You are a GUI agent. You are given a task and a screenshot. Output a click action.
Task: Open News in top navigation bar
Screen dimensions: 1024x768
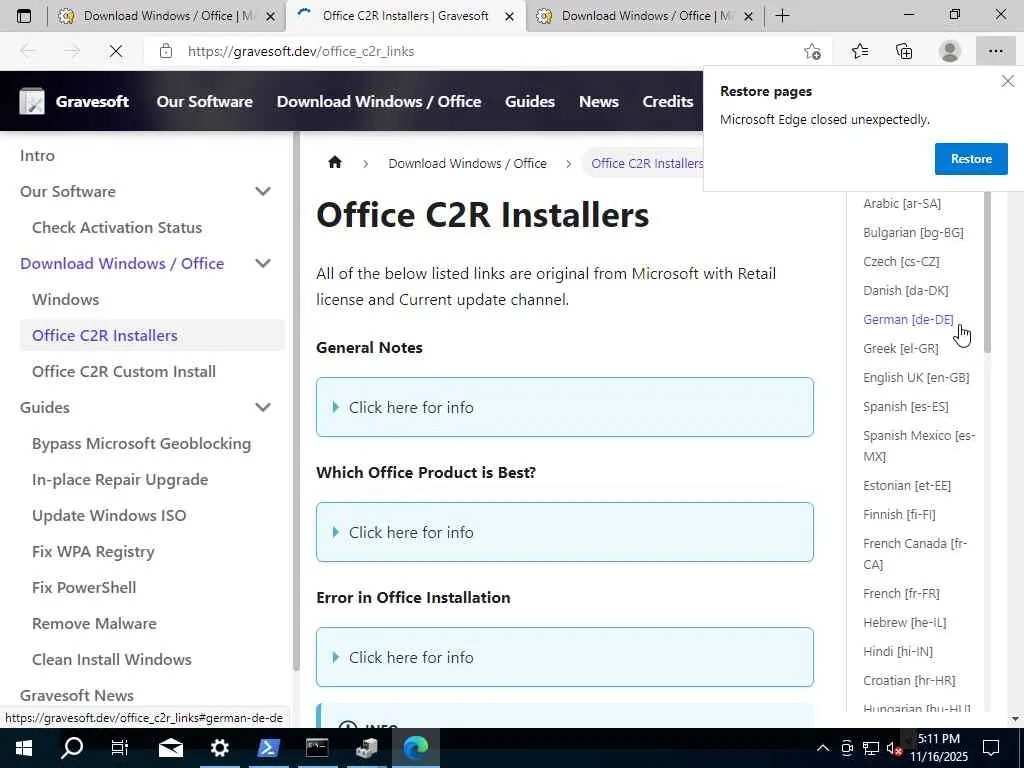click(598, 101)
